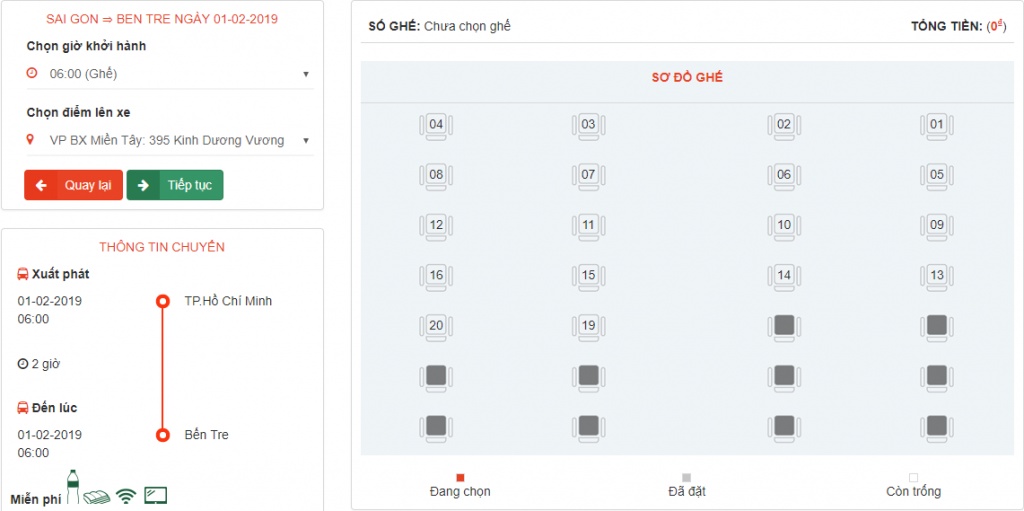
Task: Select seat 13 on the seat map
Action: click(936, 278)
